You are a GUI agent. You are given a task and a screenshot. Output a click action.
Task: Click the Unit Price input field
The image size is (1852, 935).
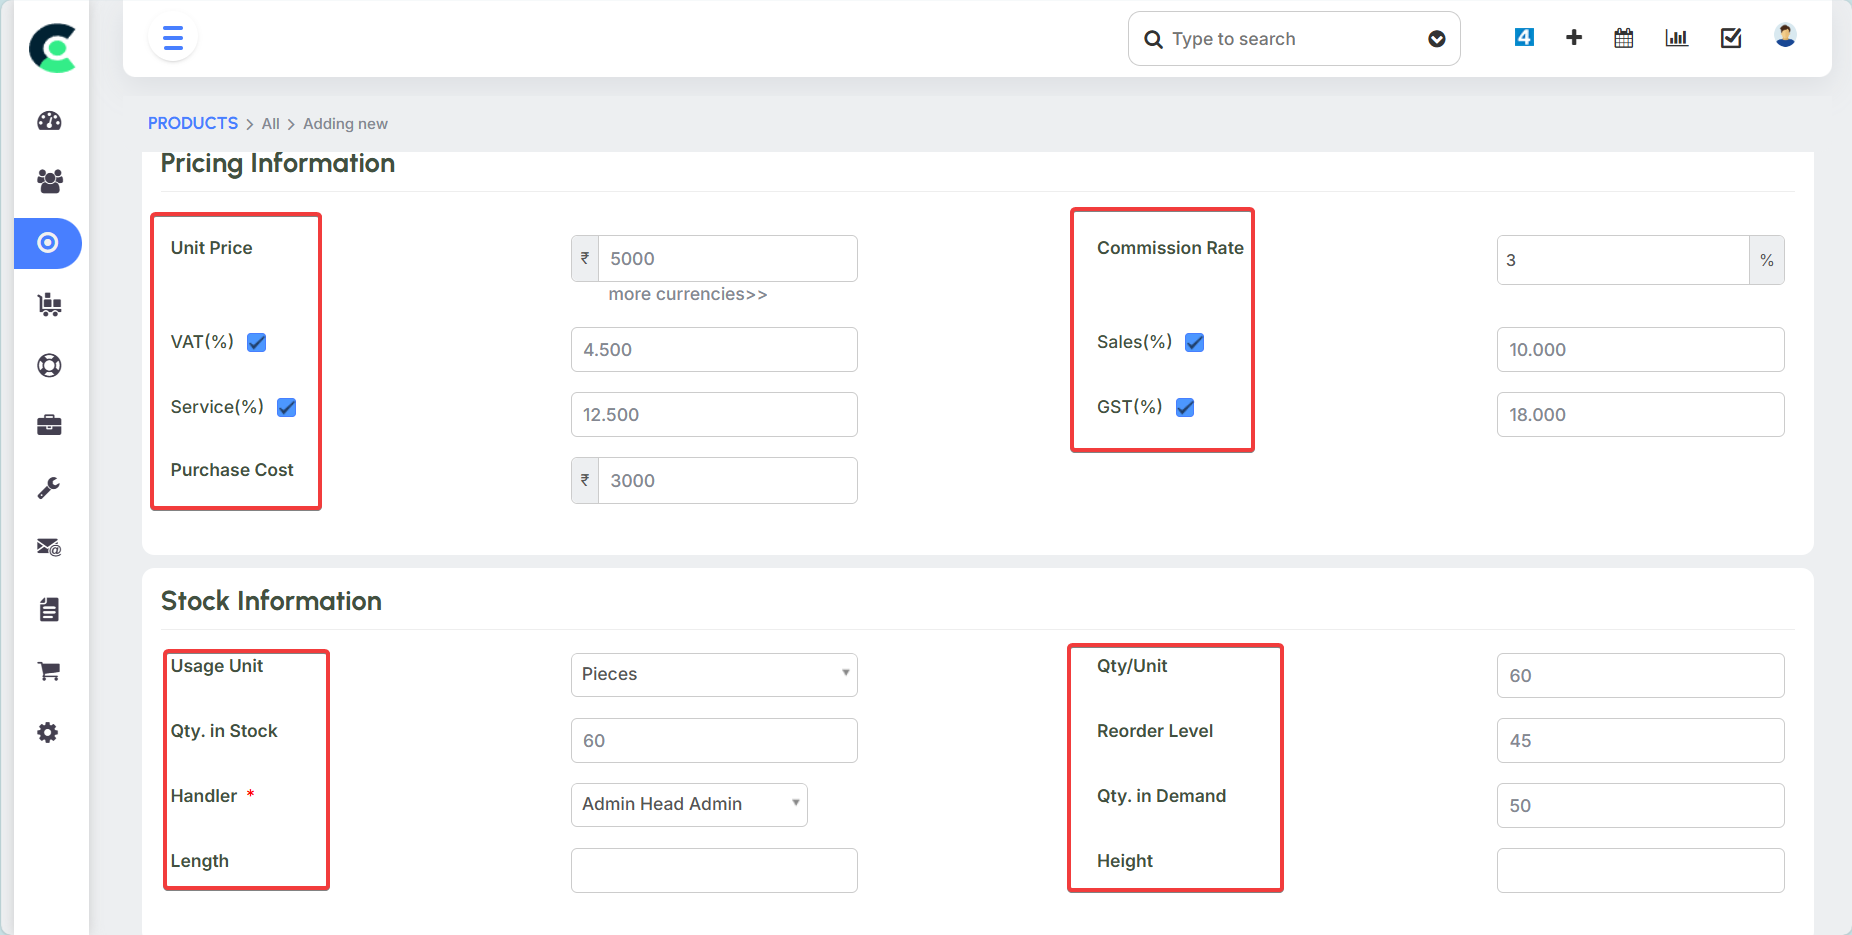727,259
